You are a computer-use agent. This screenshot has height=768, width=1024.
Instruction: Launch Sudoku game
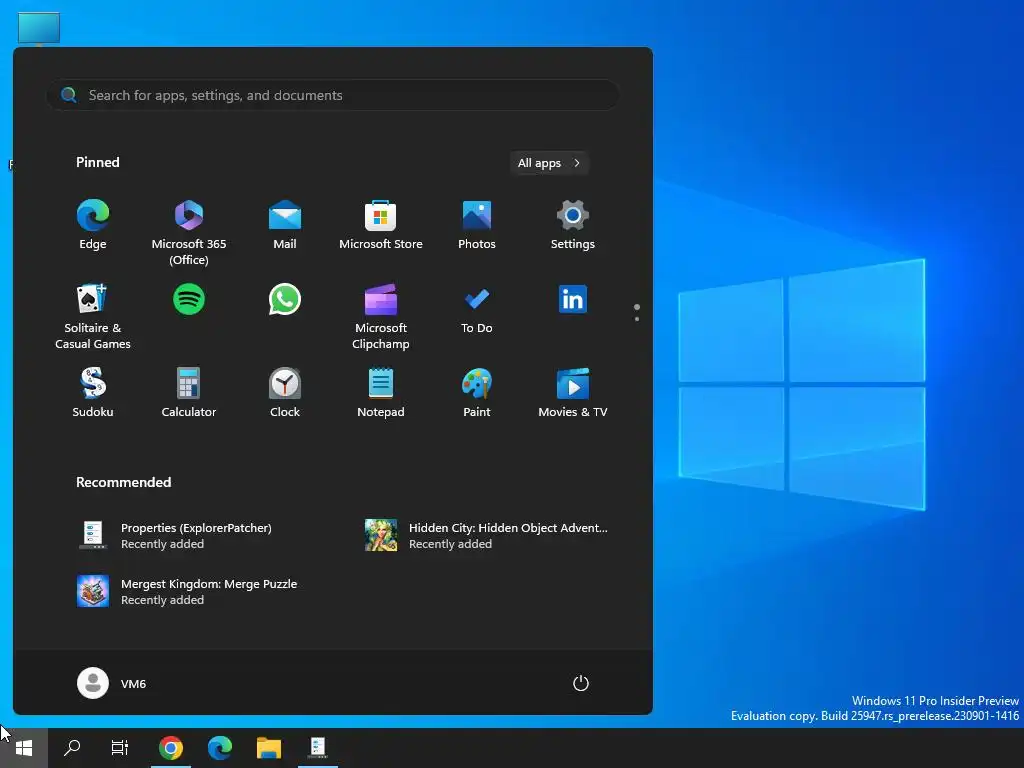point(93,393)
